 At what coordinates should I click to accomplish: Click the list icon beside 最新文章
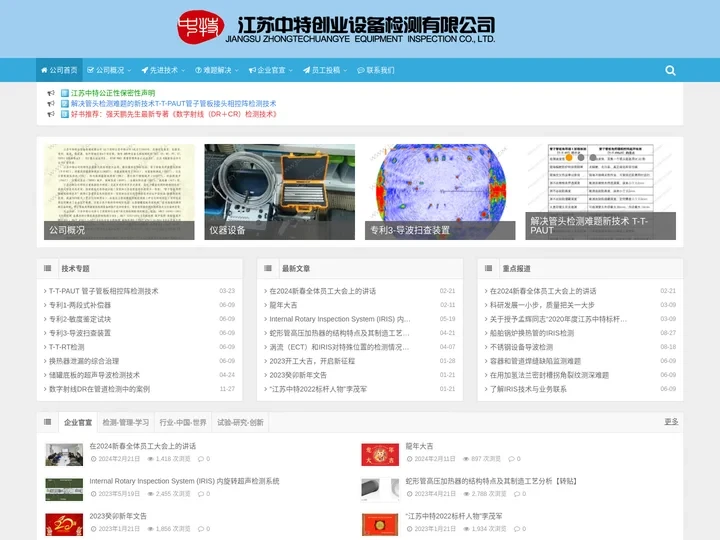[268, 268]
